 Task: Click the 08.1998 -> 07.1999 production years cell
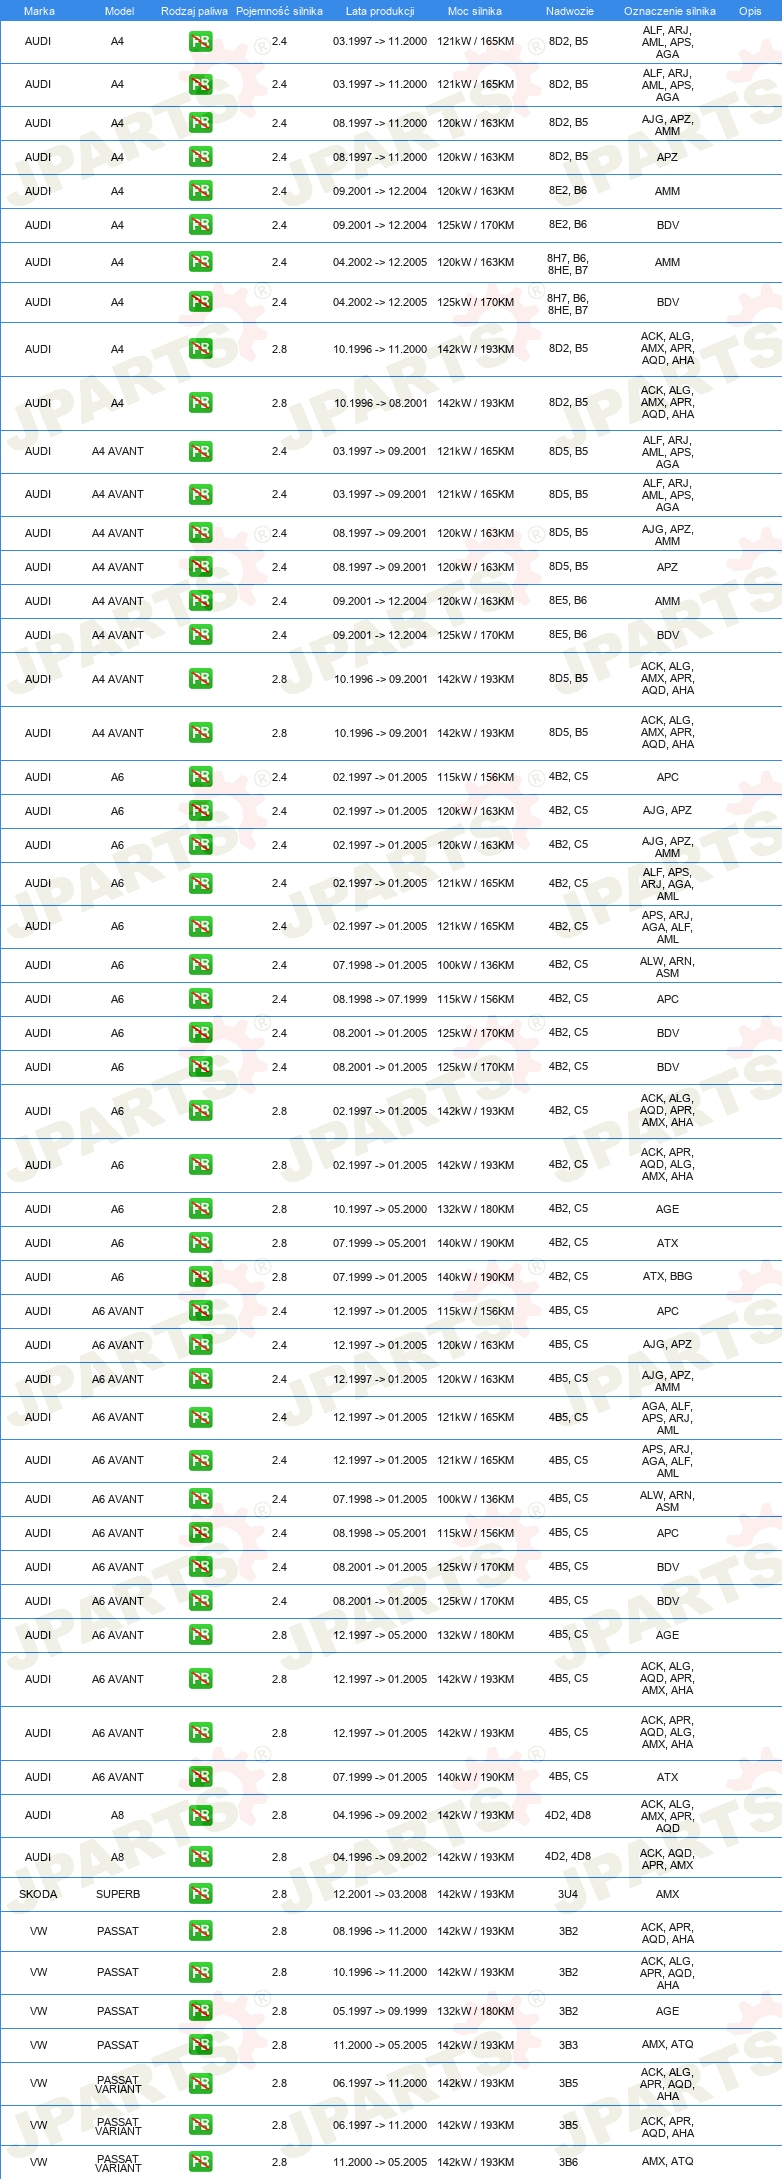coord(380,1000)
